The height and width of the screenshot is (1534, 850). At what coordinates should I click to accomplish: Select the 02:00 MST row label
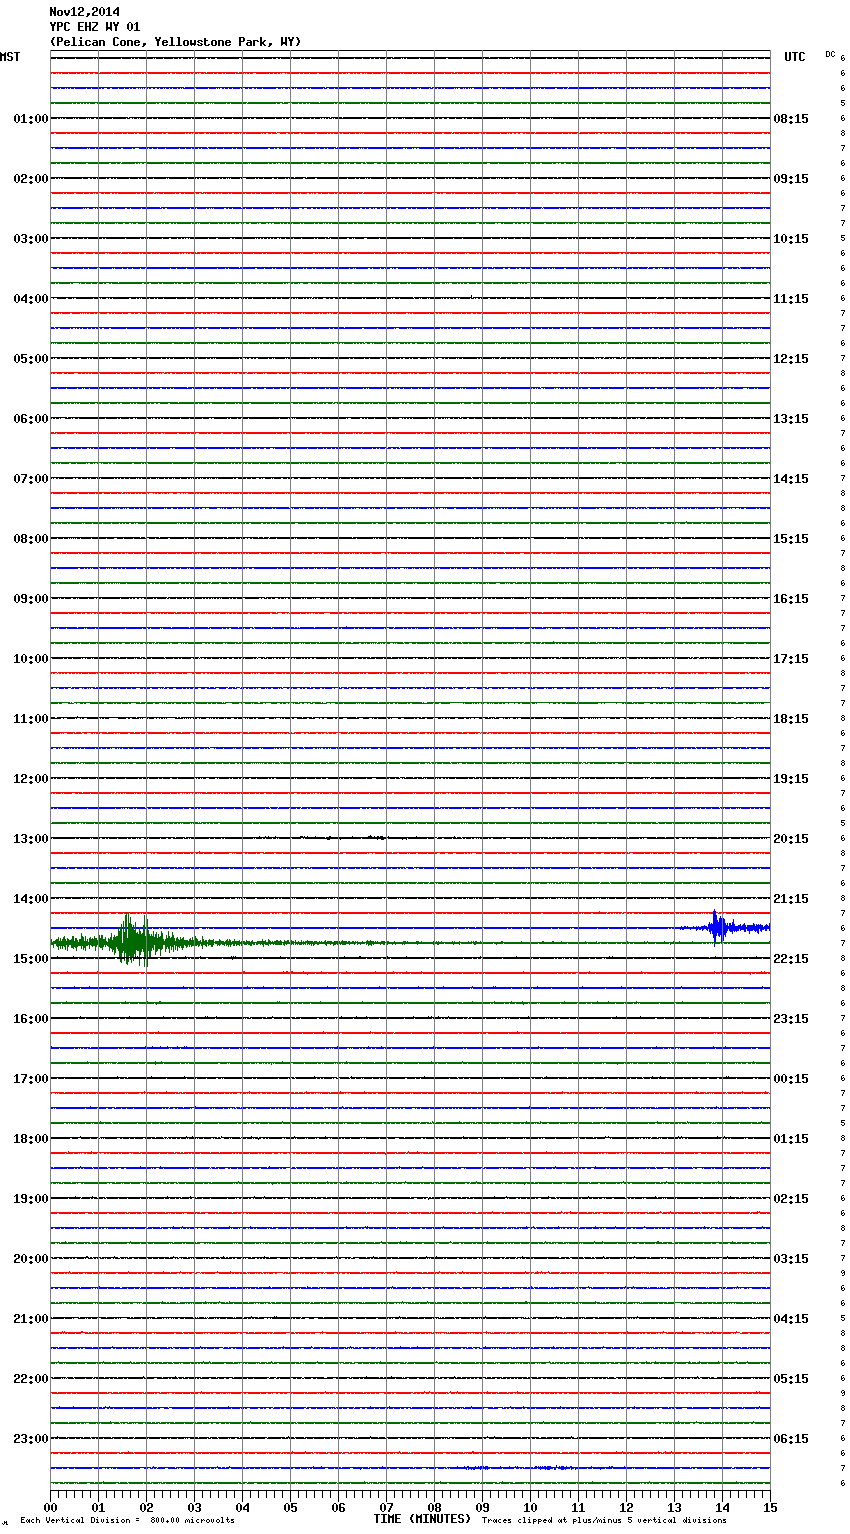[x=31, y=179]
